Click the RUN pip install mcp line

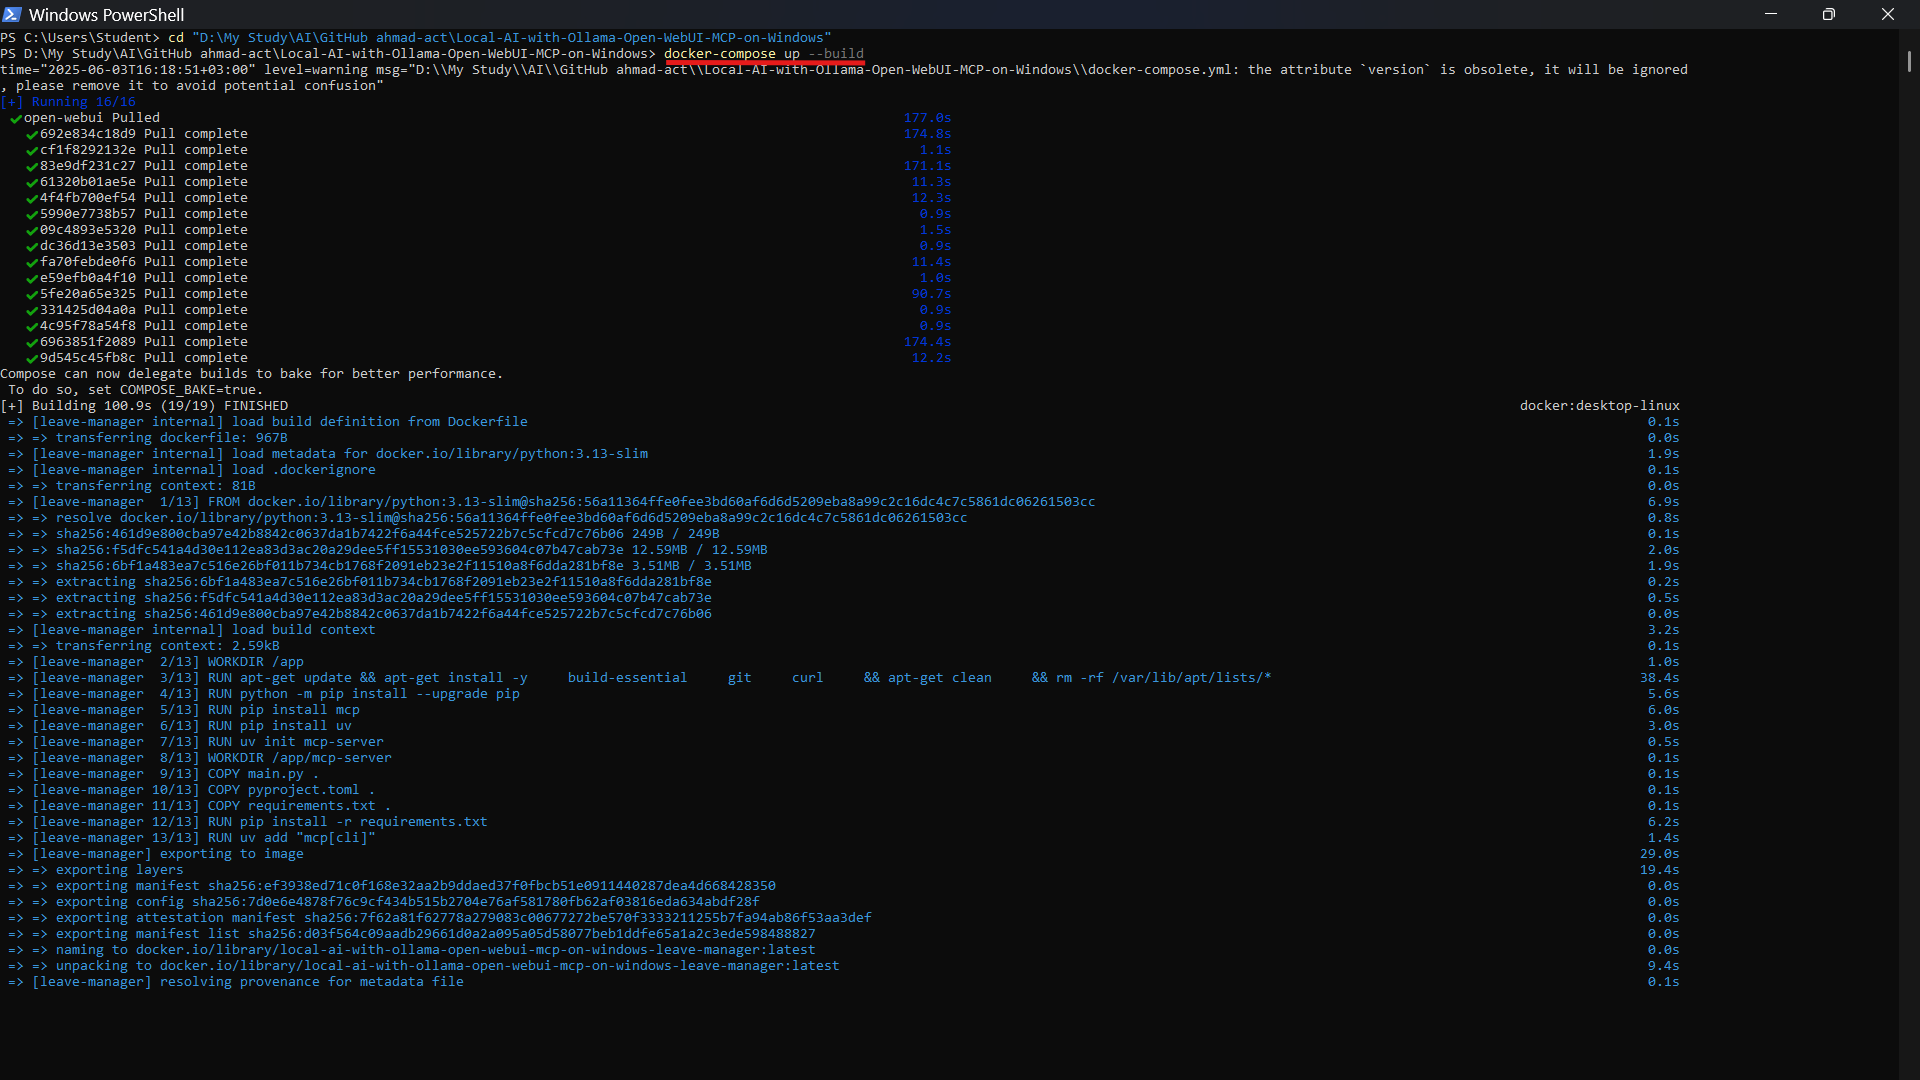pyautogui.click(x=284, y=710)
